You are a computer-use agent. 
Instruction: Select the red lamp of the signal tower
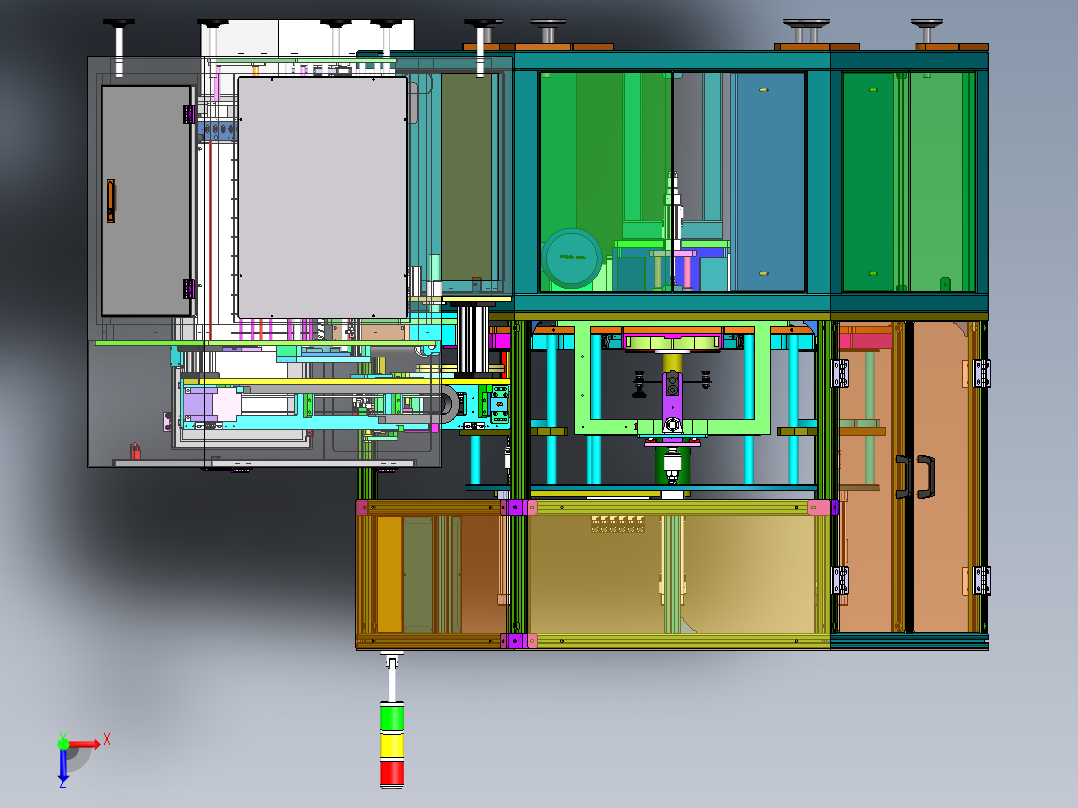(x=392, y=773)
